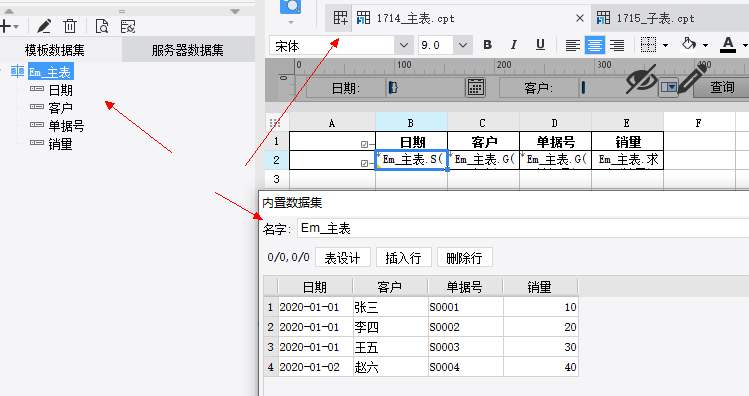Toggle the checkbox widget in cell A2
Image resolution: width=749 pixels, height=396 pixels.
(x=364, y=163)
